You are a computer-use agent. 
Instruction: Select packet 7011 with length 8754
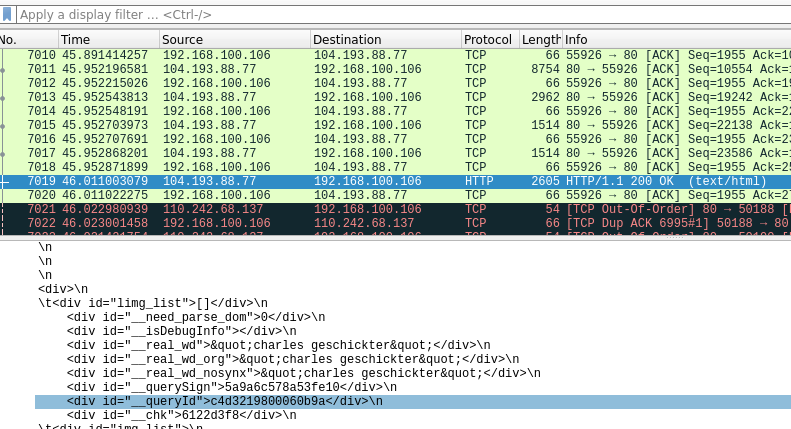(x=396, y=69)
